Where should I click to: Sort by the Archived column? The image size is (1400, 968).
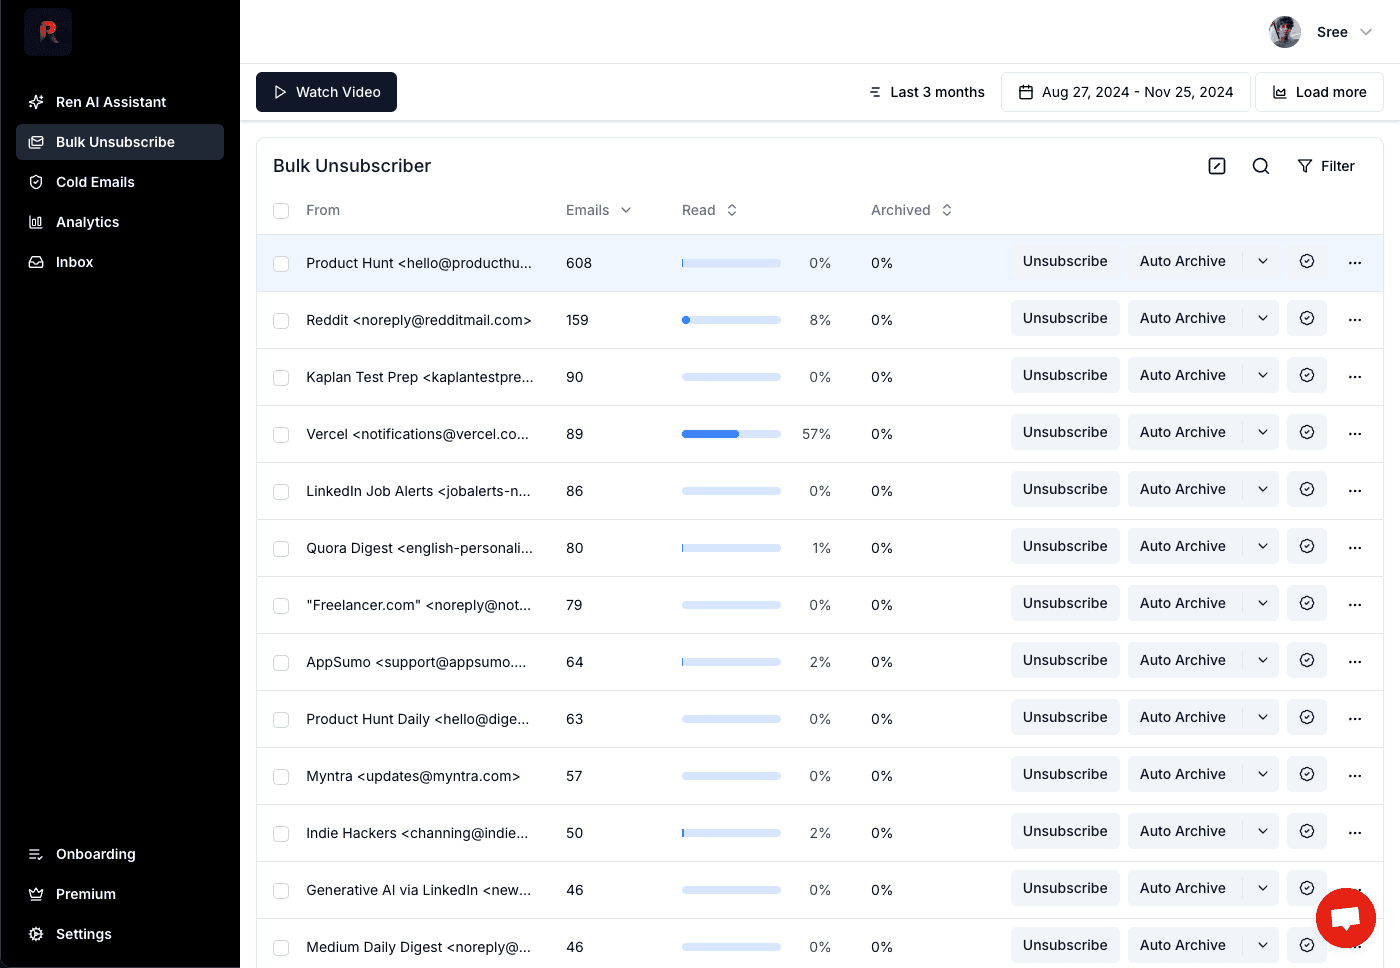click(x=911, y=210)
